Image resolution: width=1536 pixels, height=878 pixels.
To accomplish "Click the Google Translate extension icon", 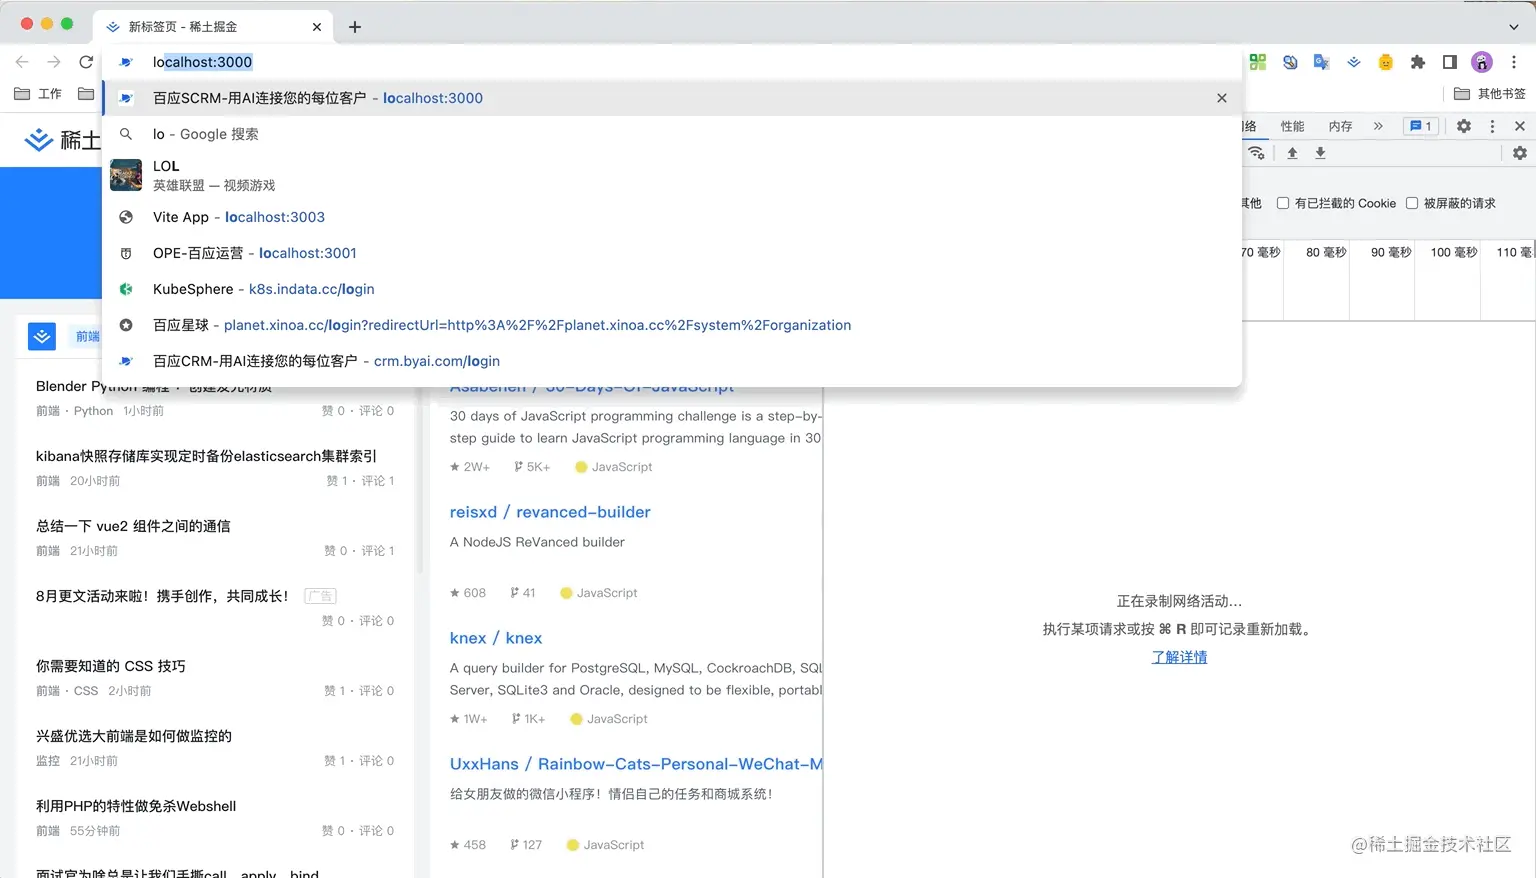I will pyautogui.click(x=1321, y=62).
